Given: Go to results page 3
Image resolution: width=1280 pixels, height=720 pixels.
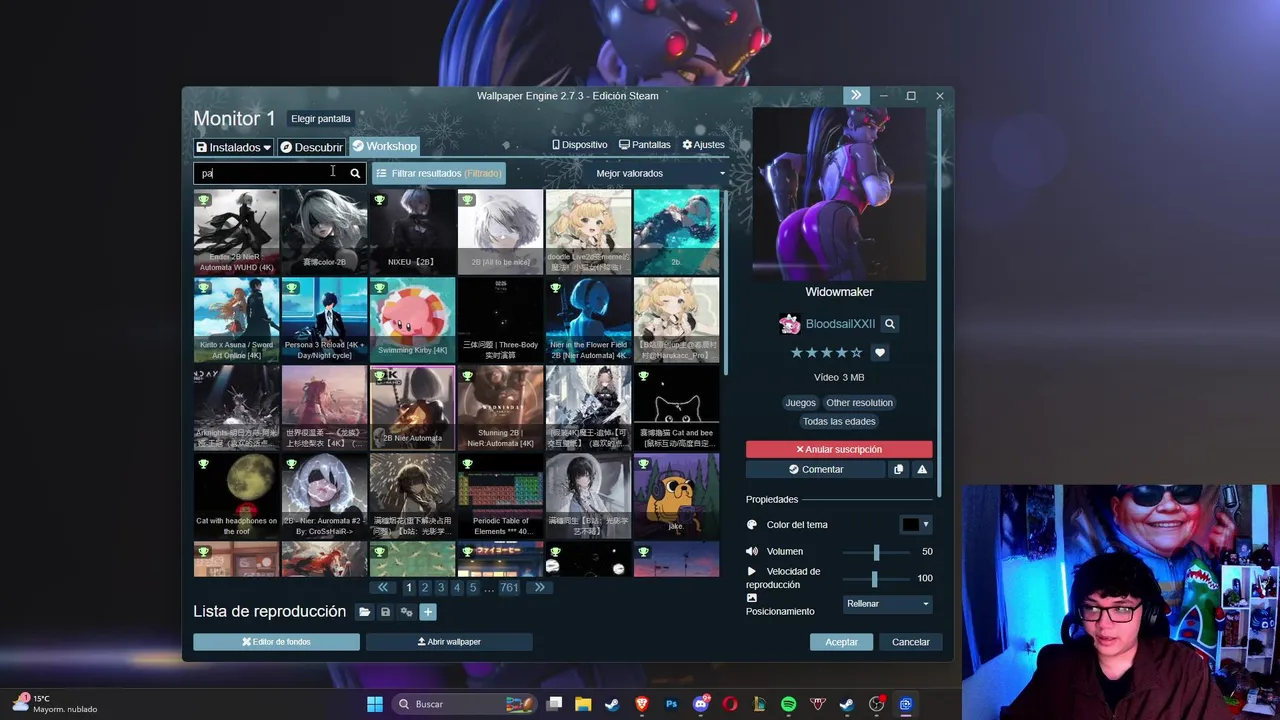Looking at the screenshot, I should tap(441, 588).
